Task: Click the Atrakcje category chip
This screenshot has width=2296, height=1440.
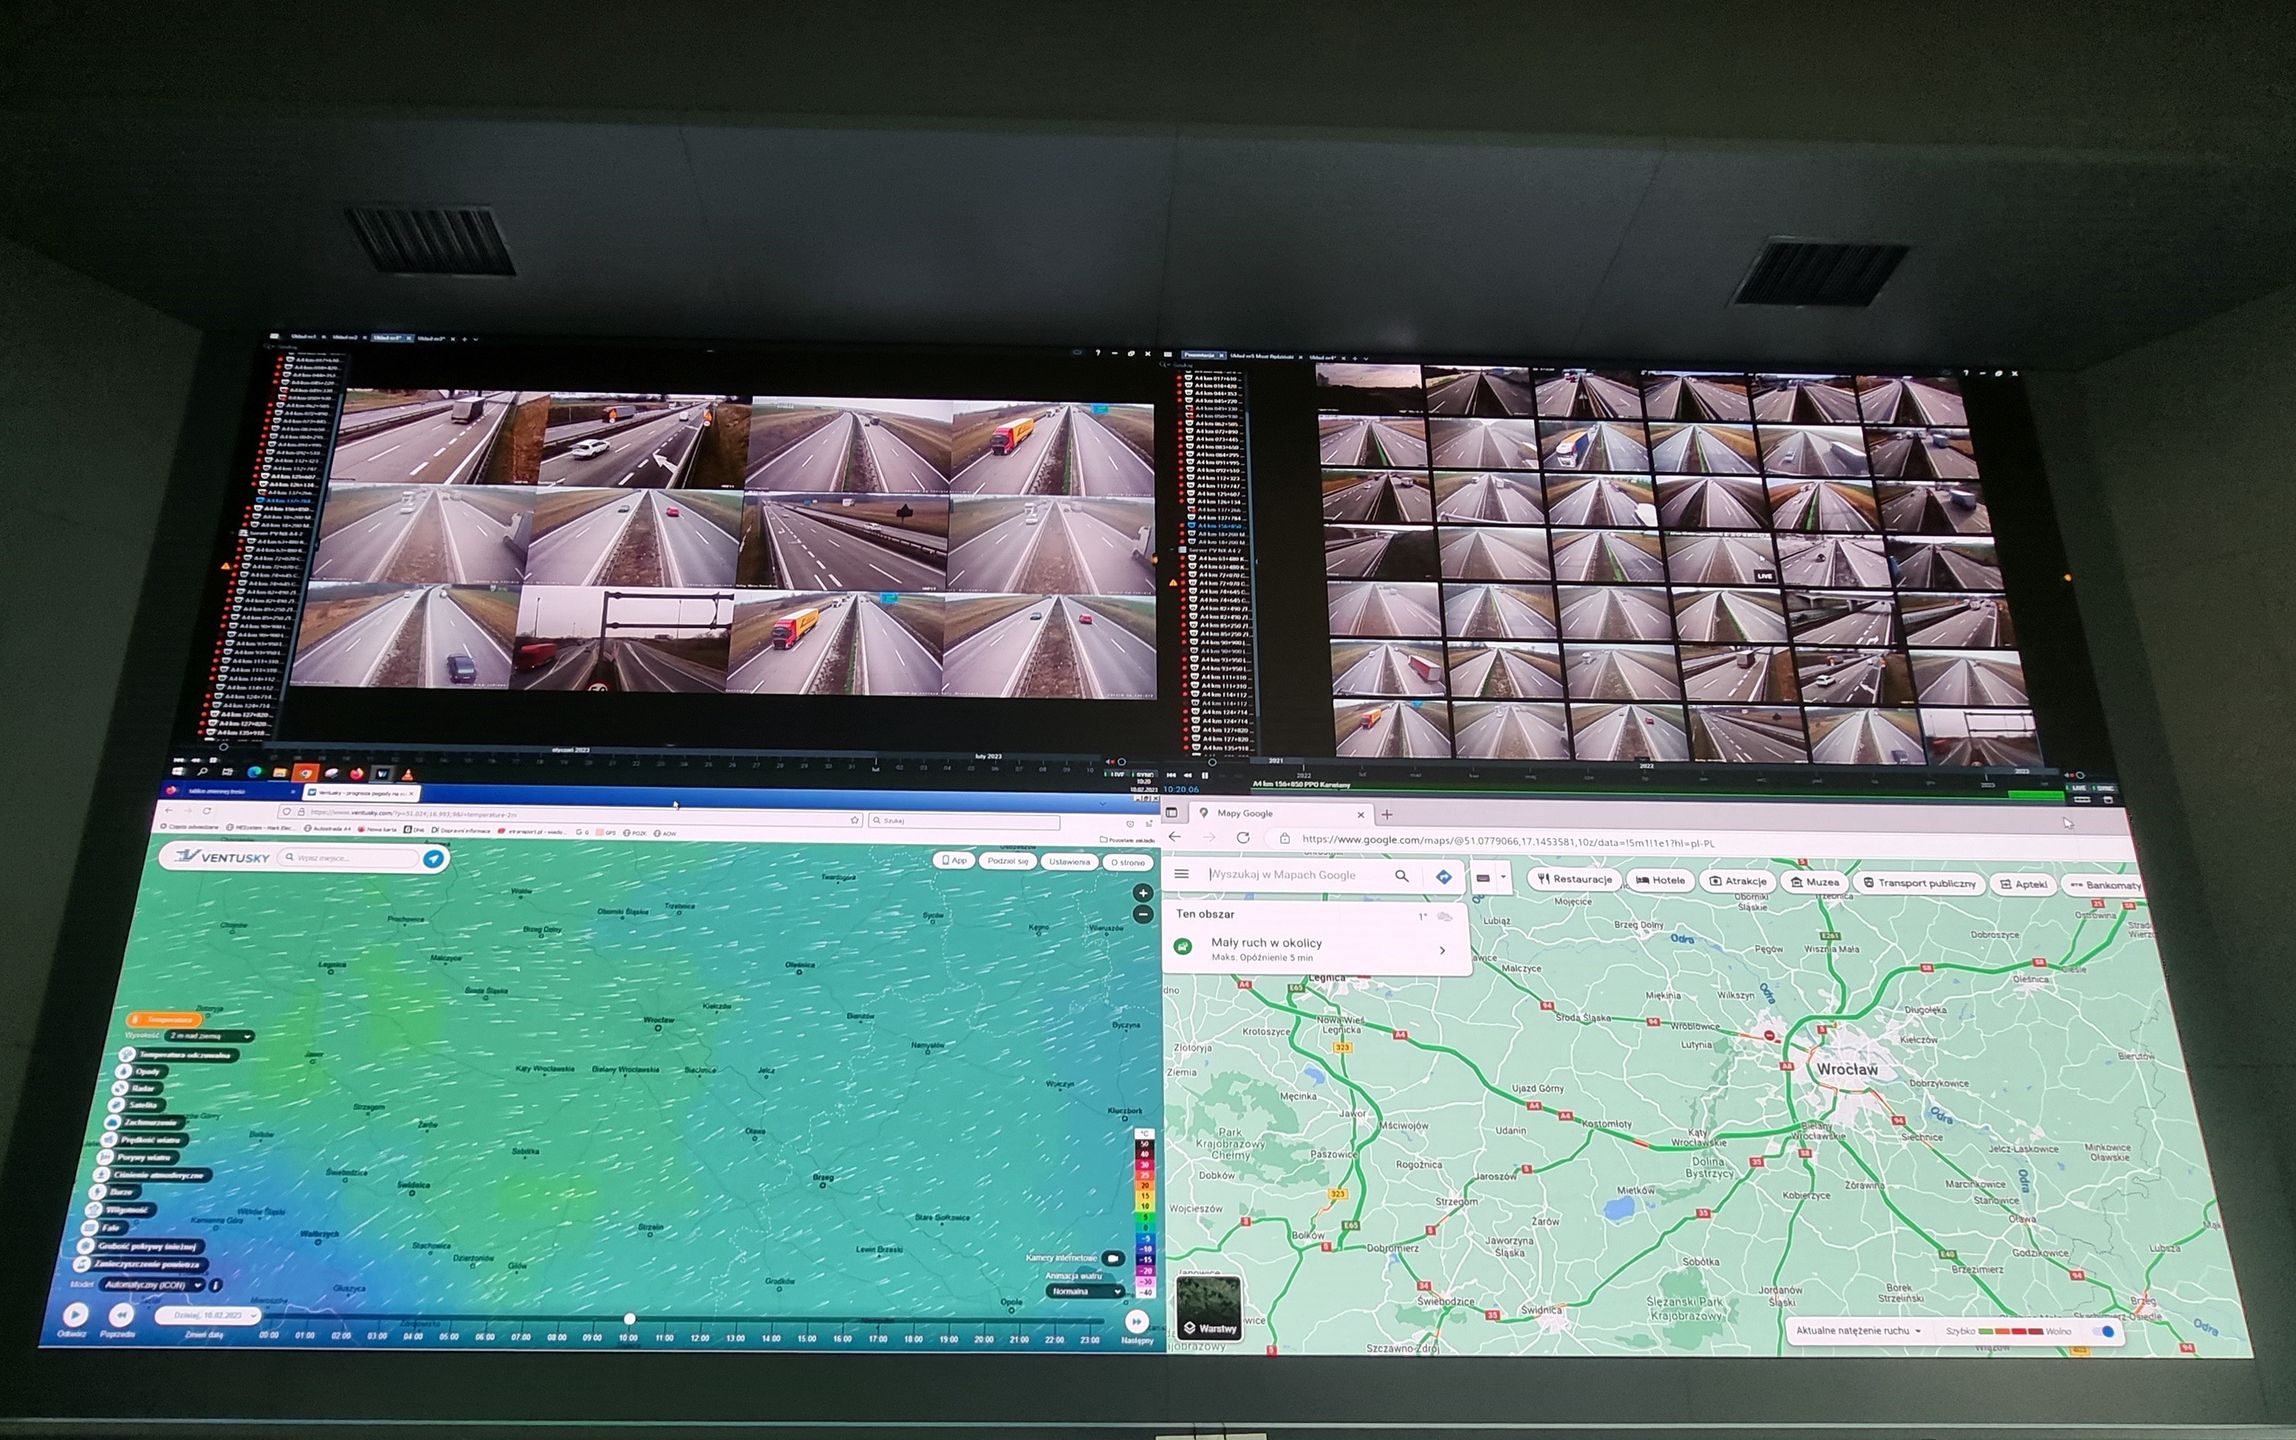Action: (1737, 881)
